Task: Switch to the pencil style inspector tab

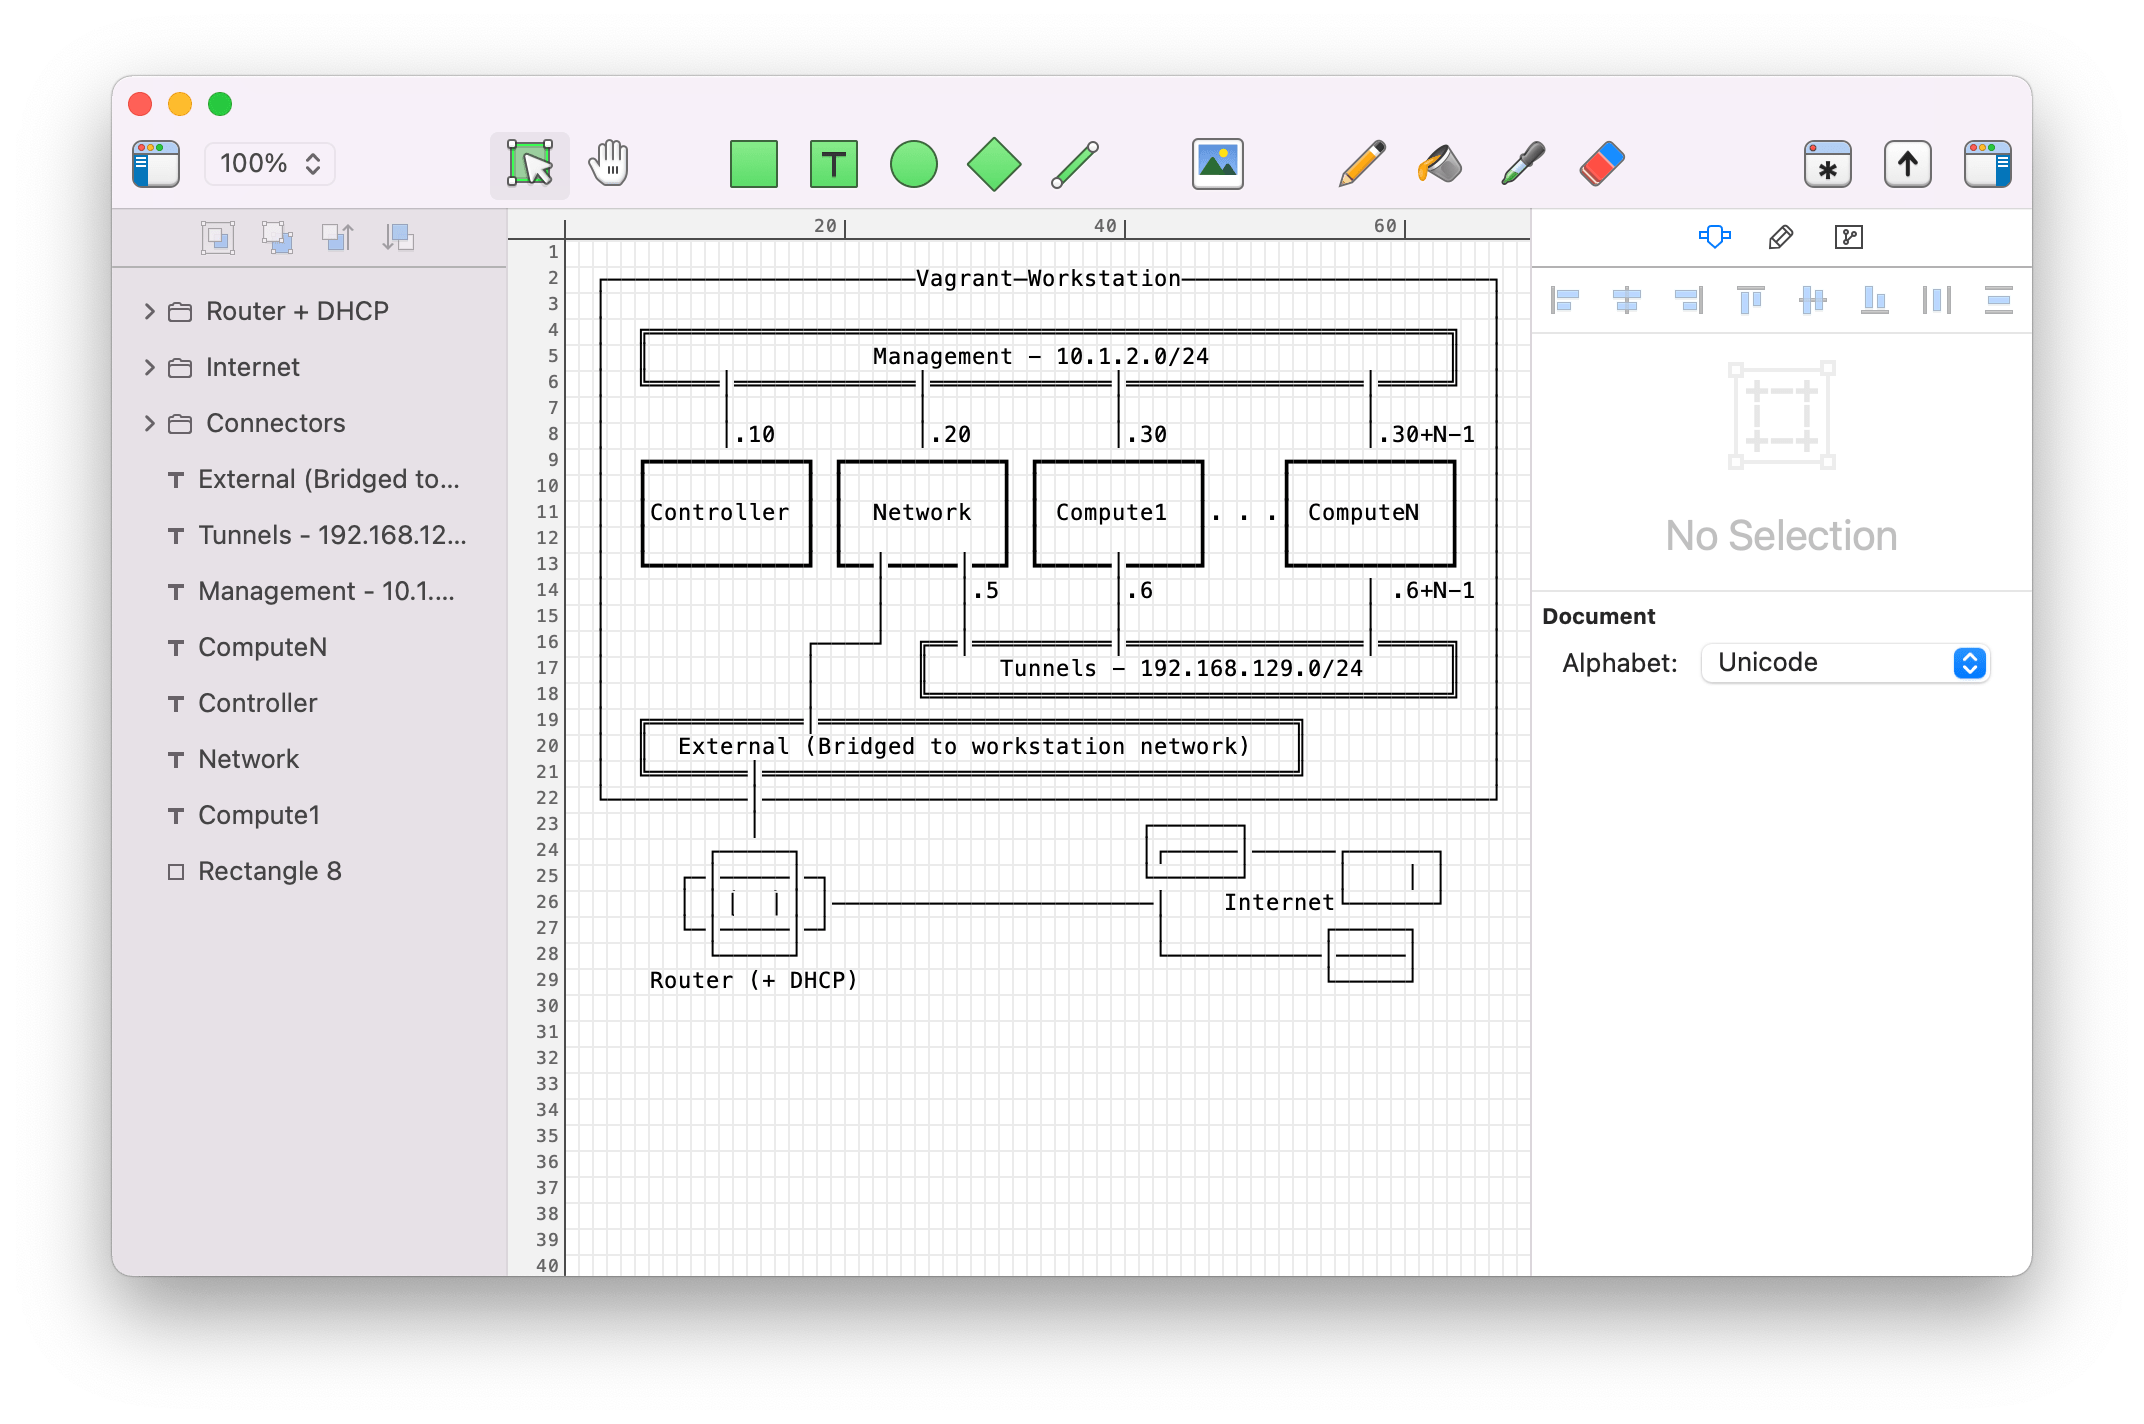Action: (1780, 237)
